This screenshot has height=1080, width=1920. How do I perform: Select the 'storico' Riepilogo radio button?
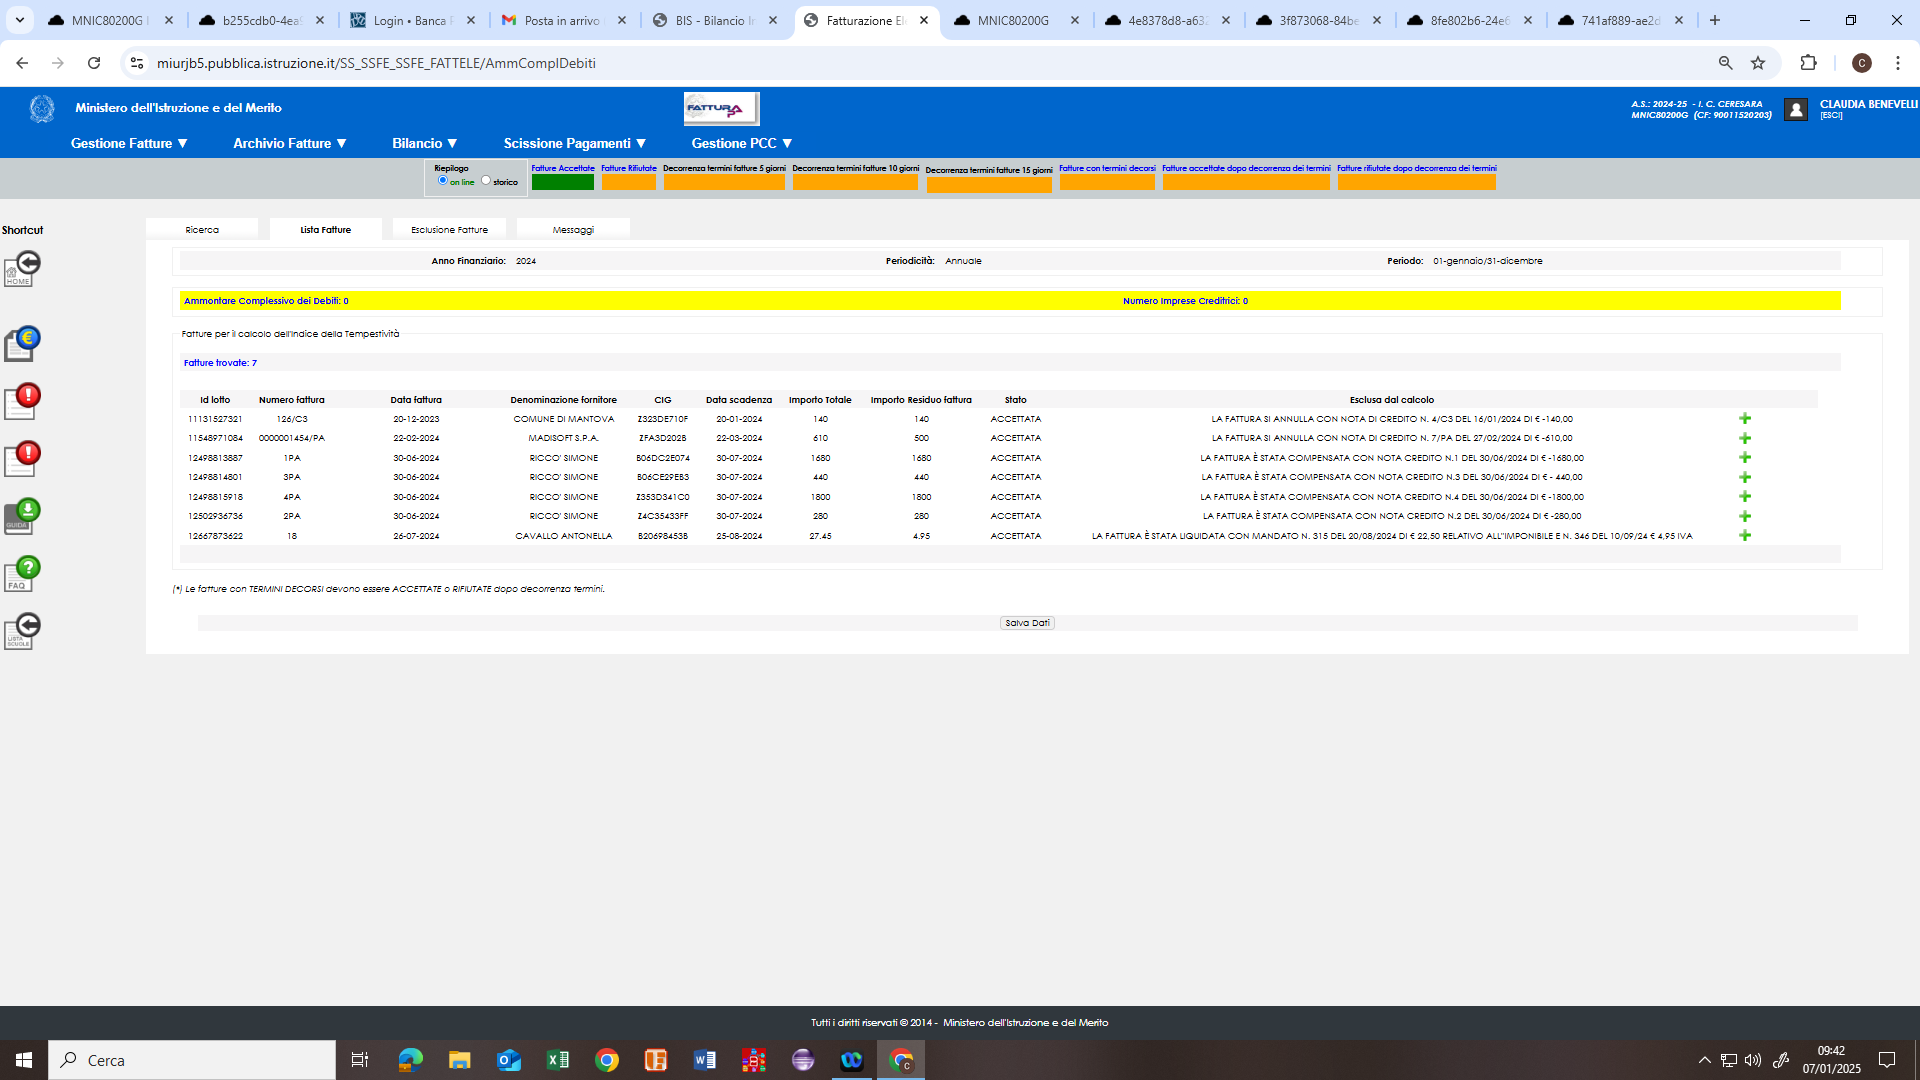click(486, 181)
